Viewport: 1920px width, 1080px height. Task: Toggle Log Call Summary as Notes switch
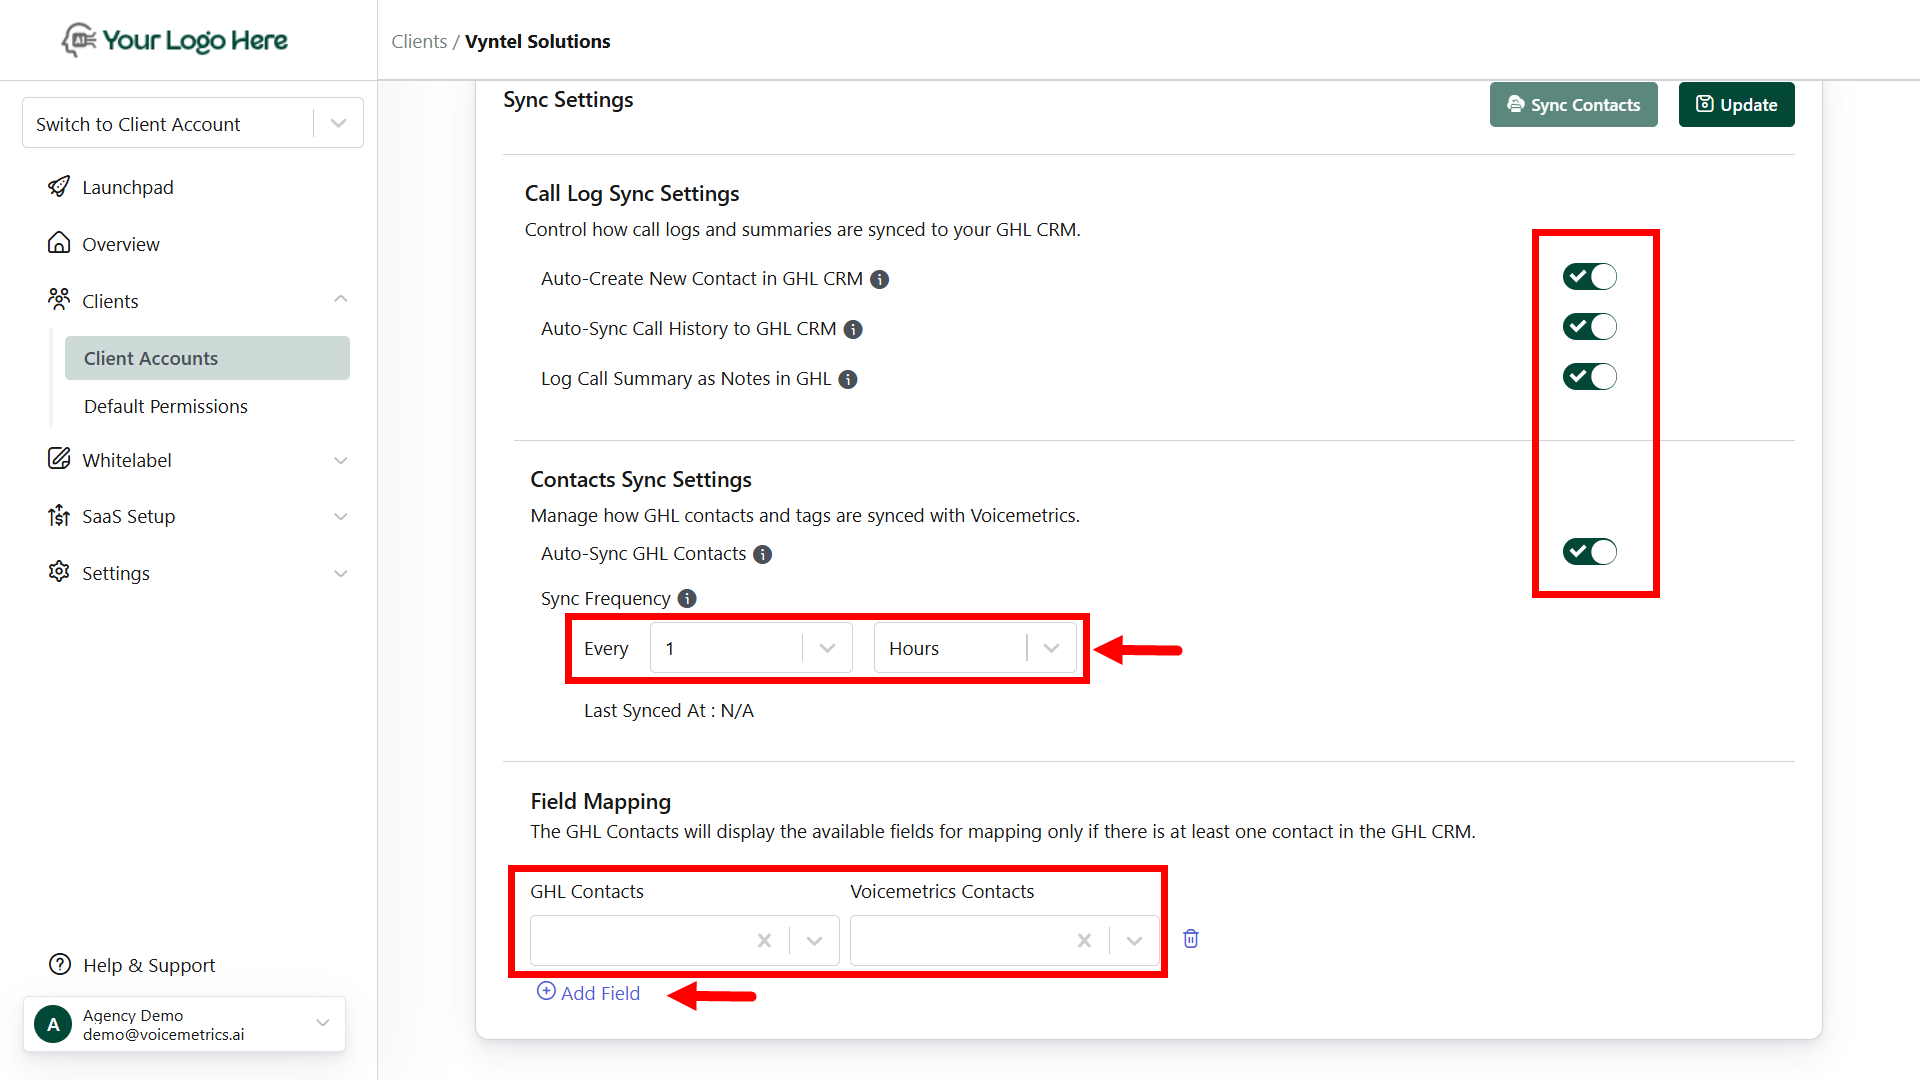pyautogui.click(x=1589, y=377)
